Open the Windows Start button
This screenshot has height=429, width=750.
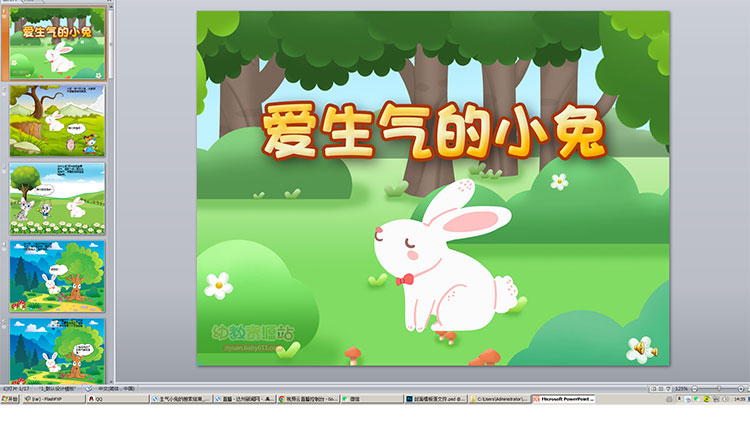tap(10, 398)
